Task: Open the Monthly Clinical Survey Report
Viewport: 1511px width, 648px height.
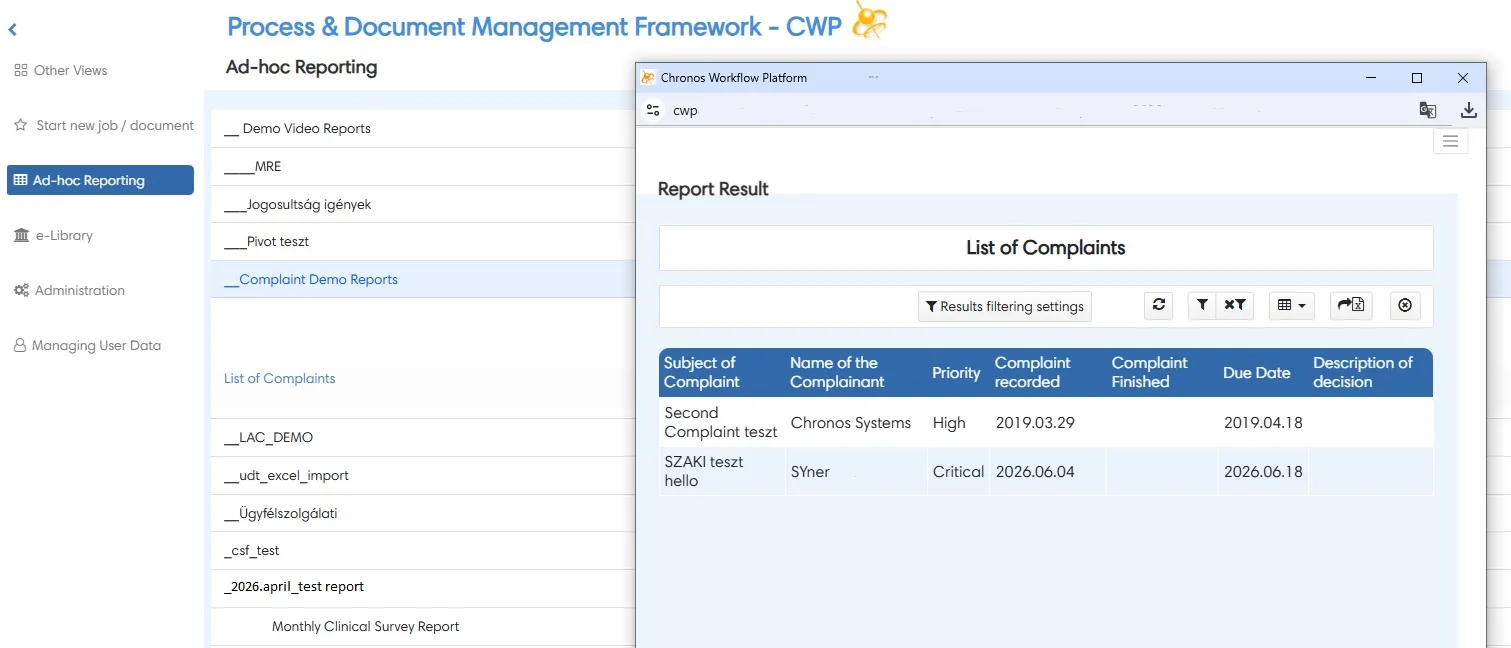Action: [366, 626]
